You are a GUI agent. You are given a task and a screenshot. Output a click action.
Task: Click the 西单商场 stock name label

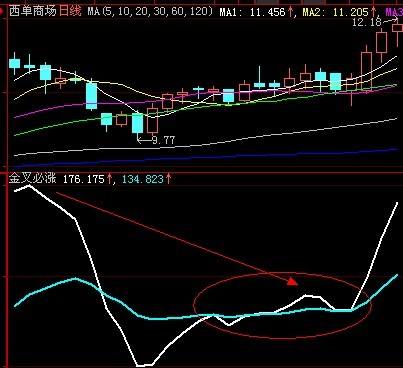tap(33, 12)
